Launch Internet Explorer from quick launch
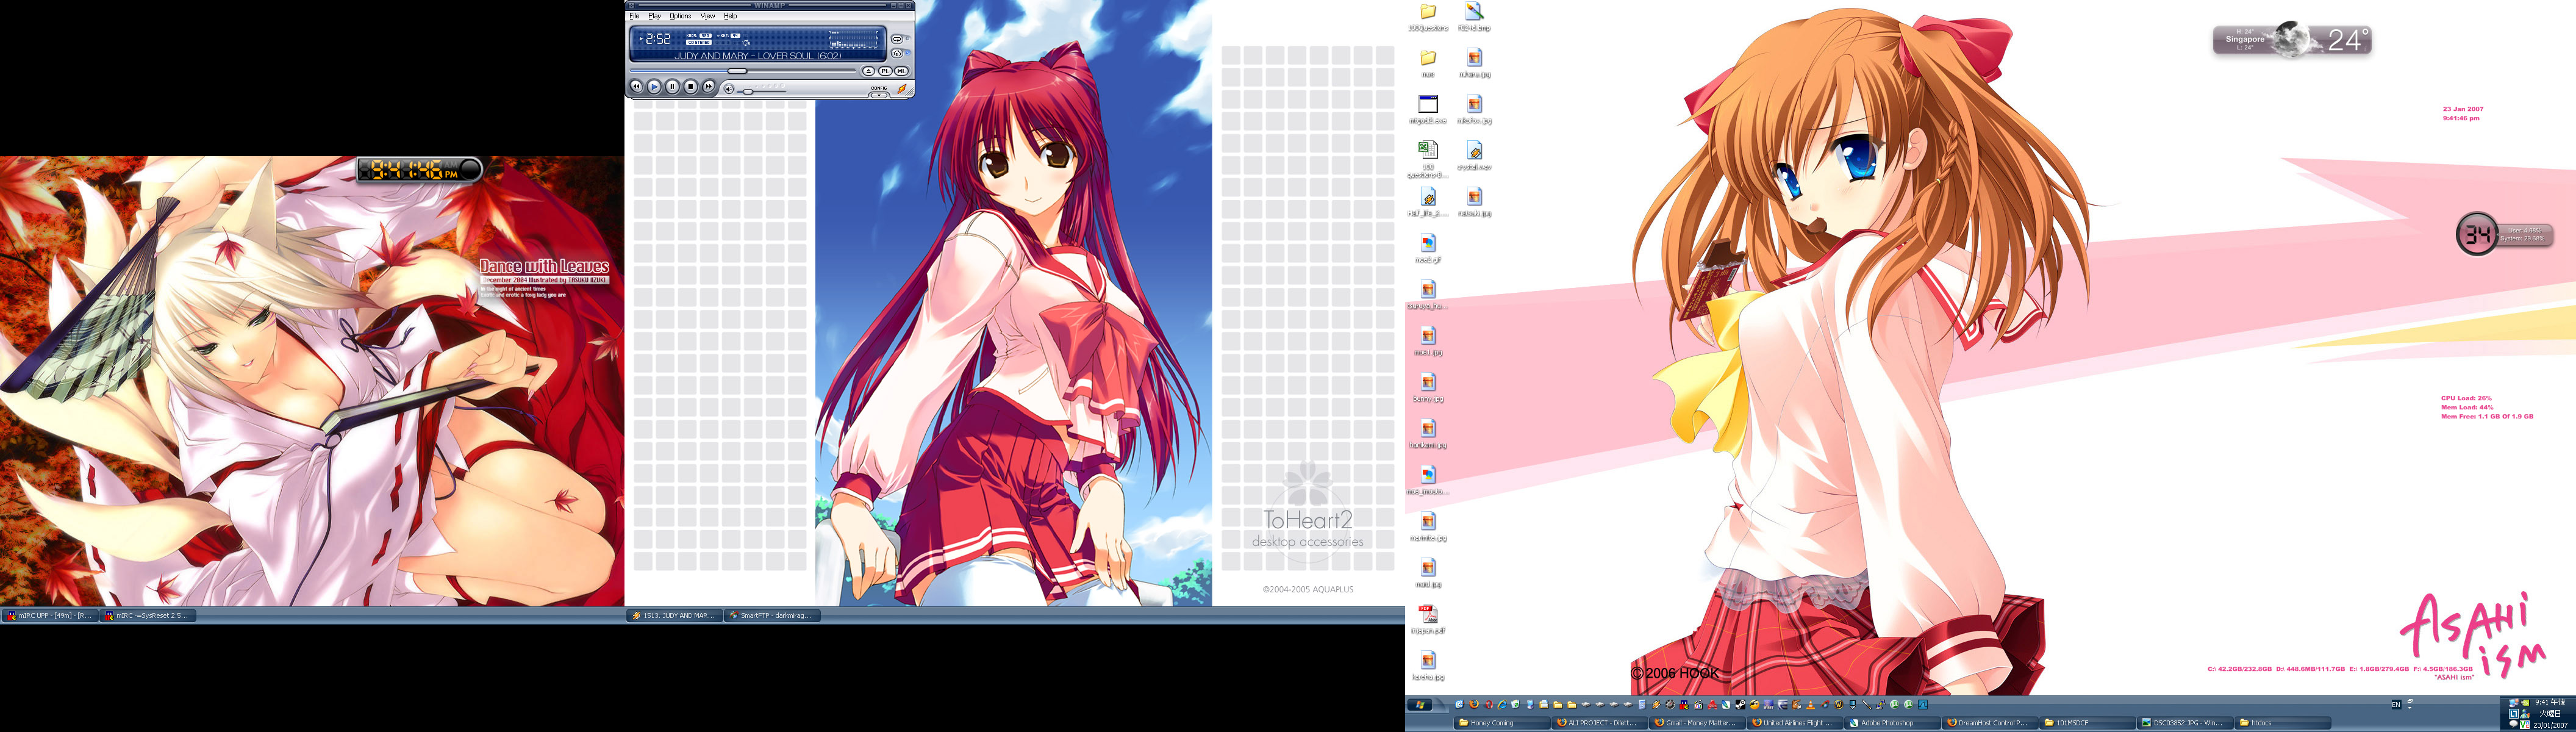This screenshot has width=2576, height=732. click(x=1502, y=705)
